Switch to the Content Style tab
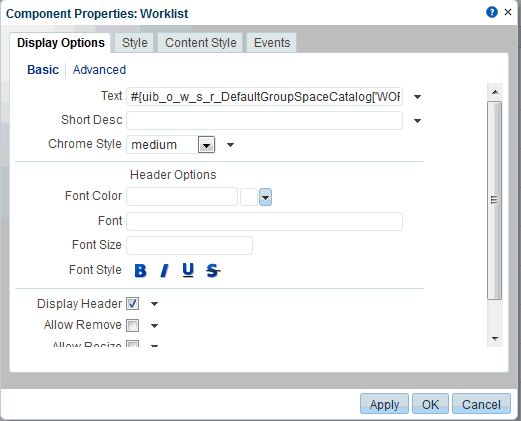The image size is (521, 421). click(x=200, y=43)
